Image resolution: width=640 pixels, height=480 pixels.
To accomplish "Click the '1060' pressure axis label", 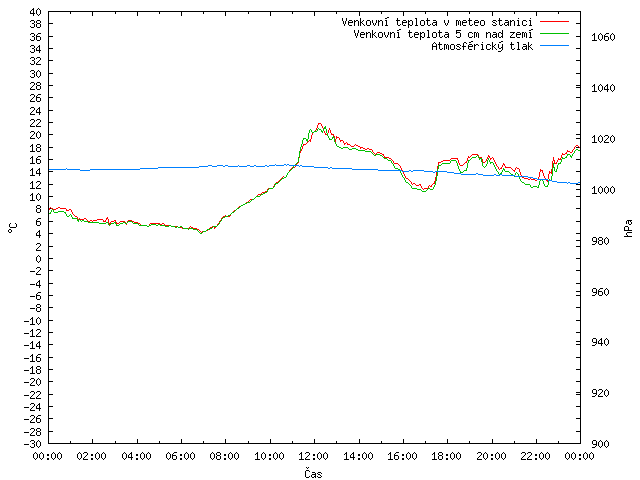I will pos(603,37).
